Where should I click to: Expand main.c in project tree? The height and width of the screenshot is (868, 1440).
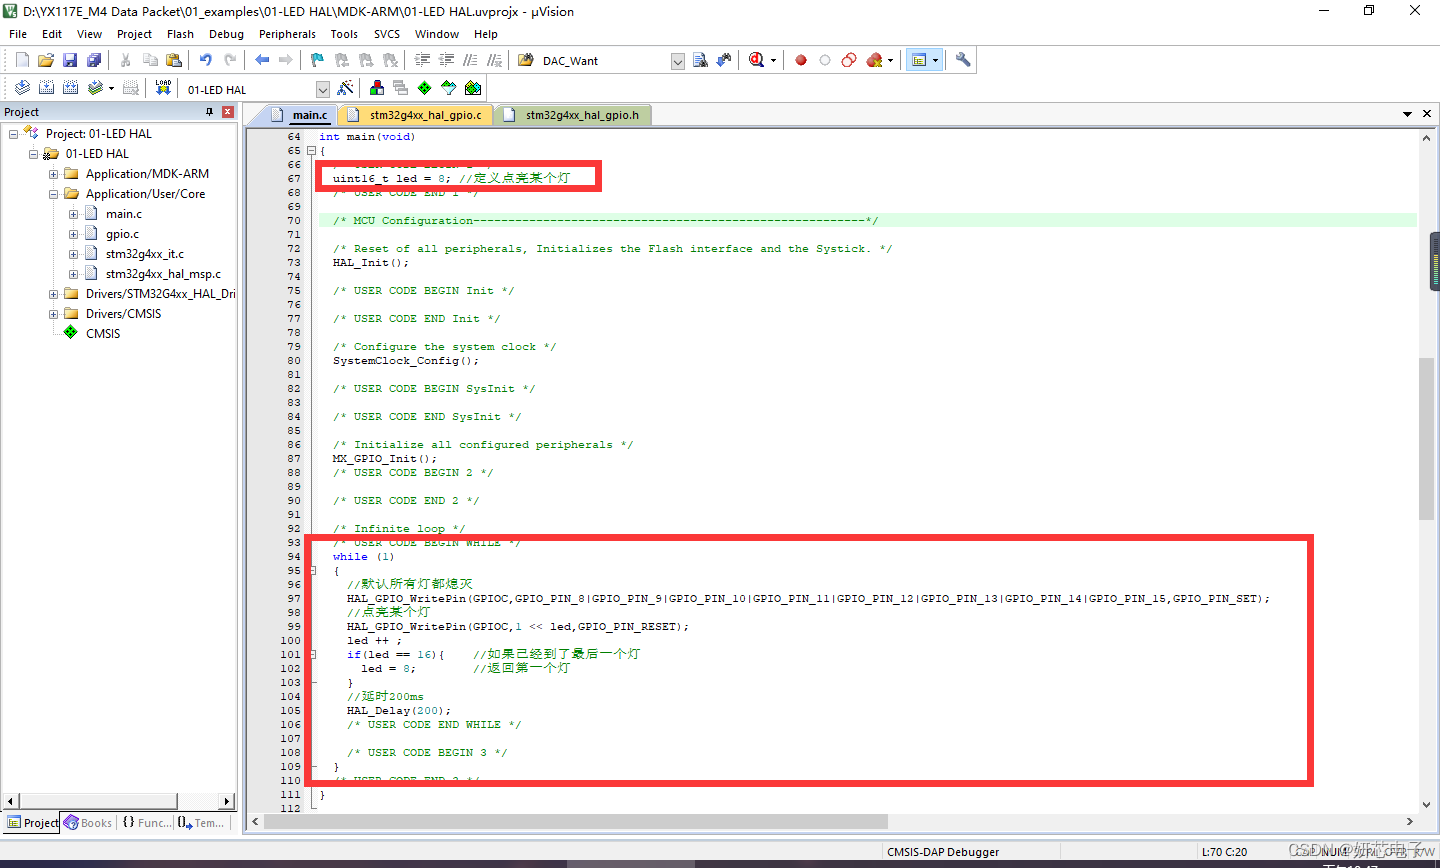point(74,214)
